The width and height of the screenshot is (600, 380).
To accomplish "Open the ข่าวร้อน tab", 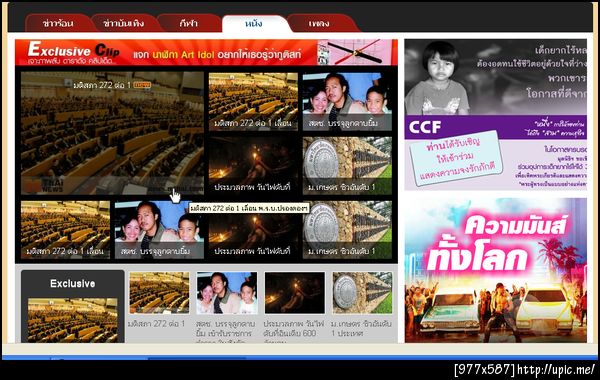I will click(x=58, y=23).
